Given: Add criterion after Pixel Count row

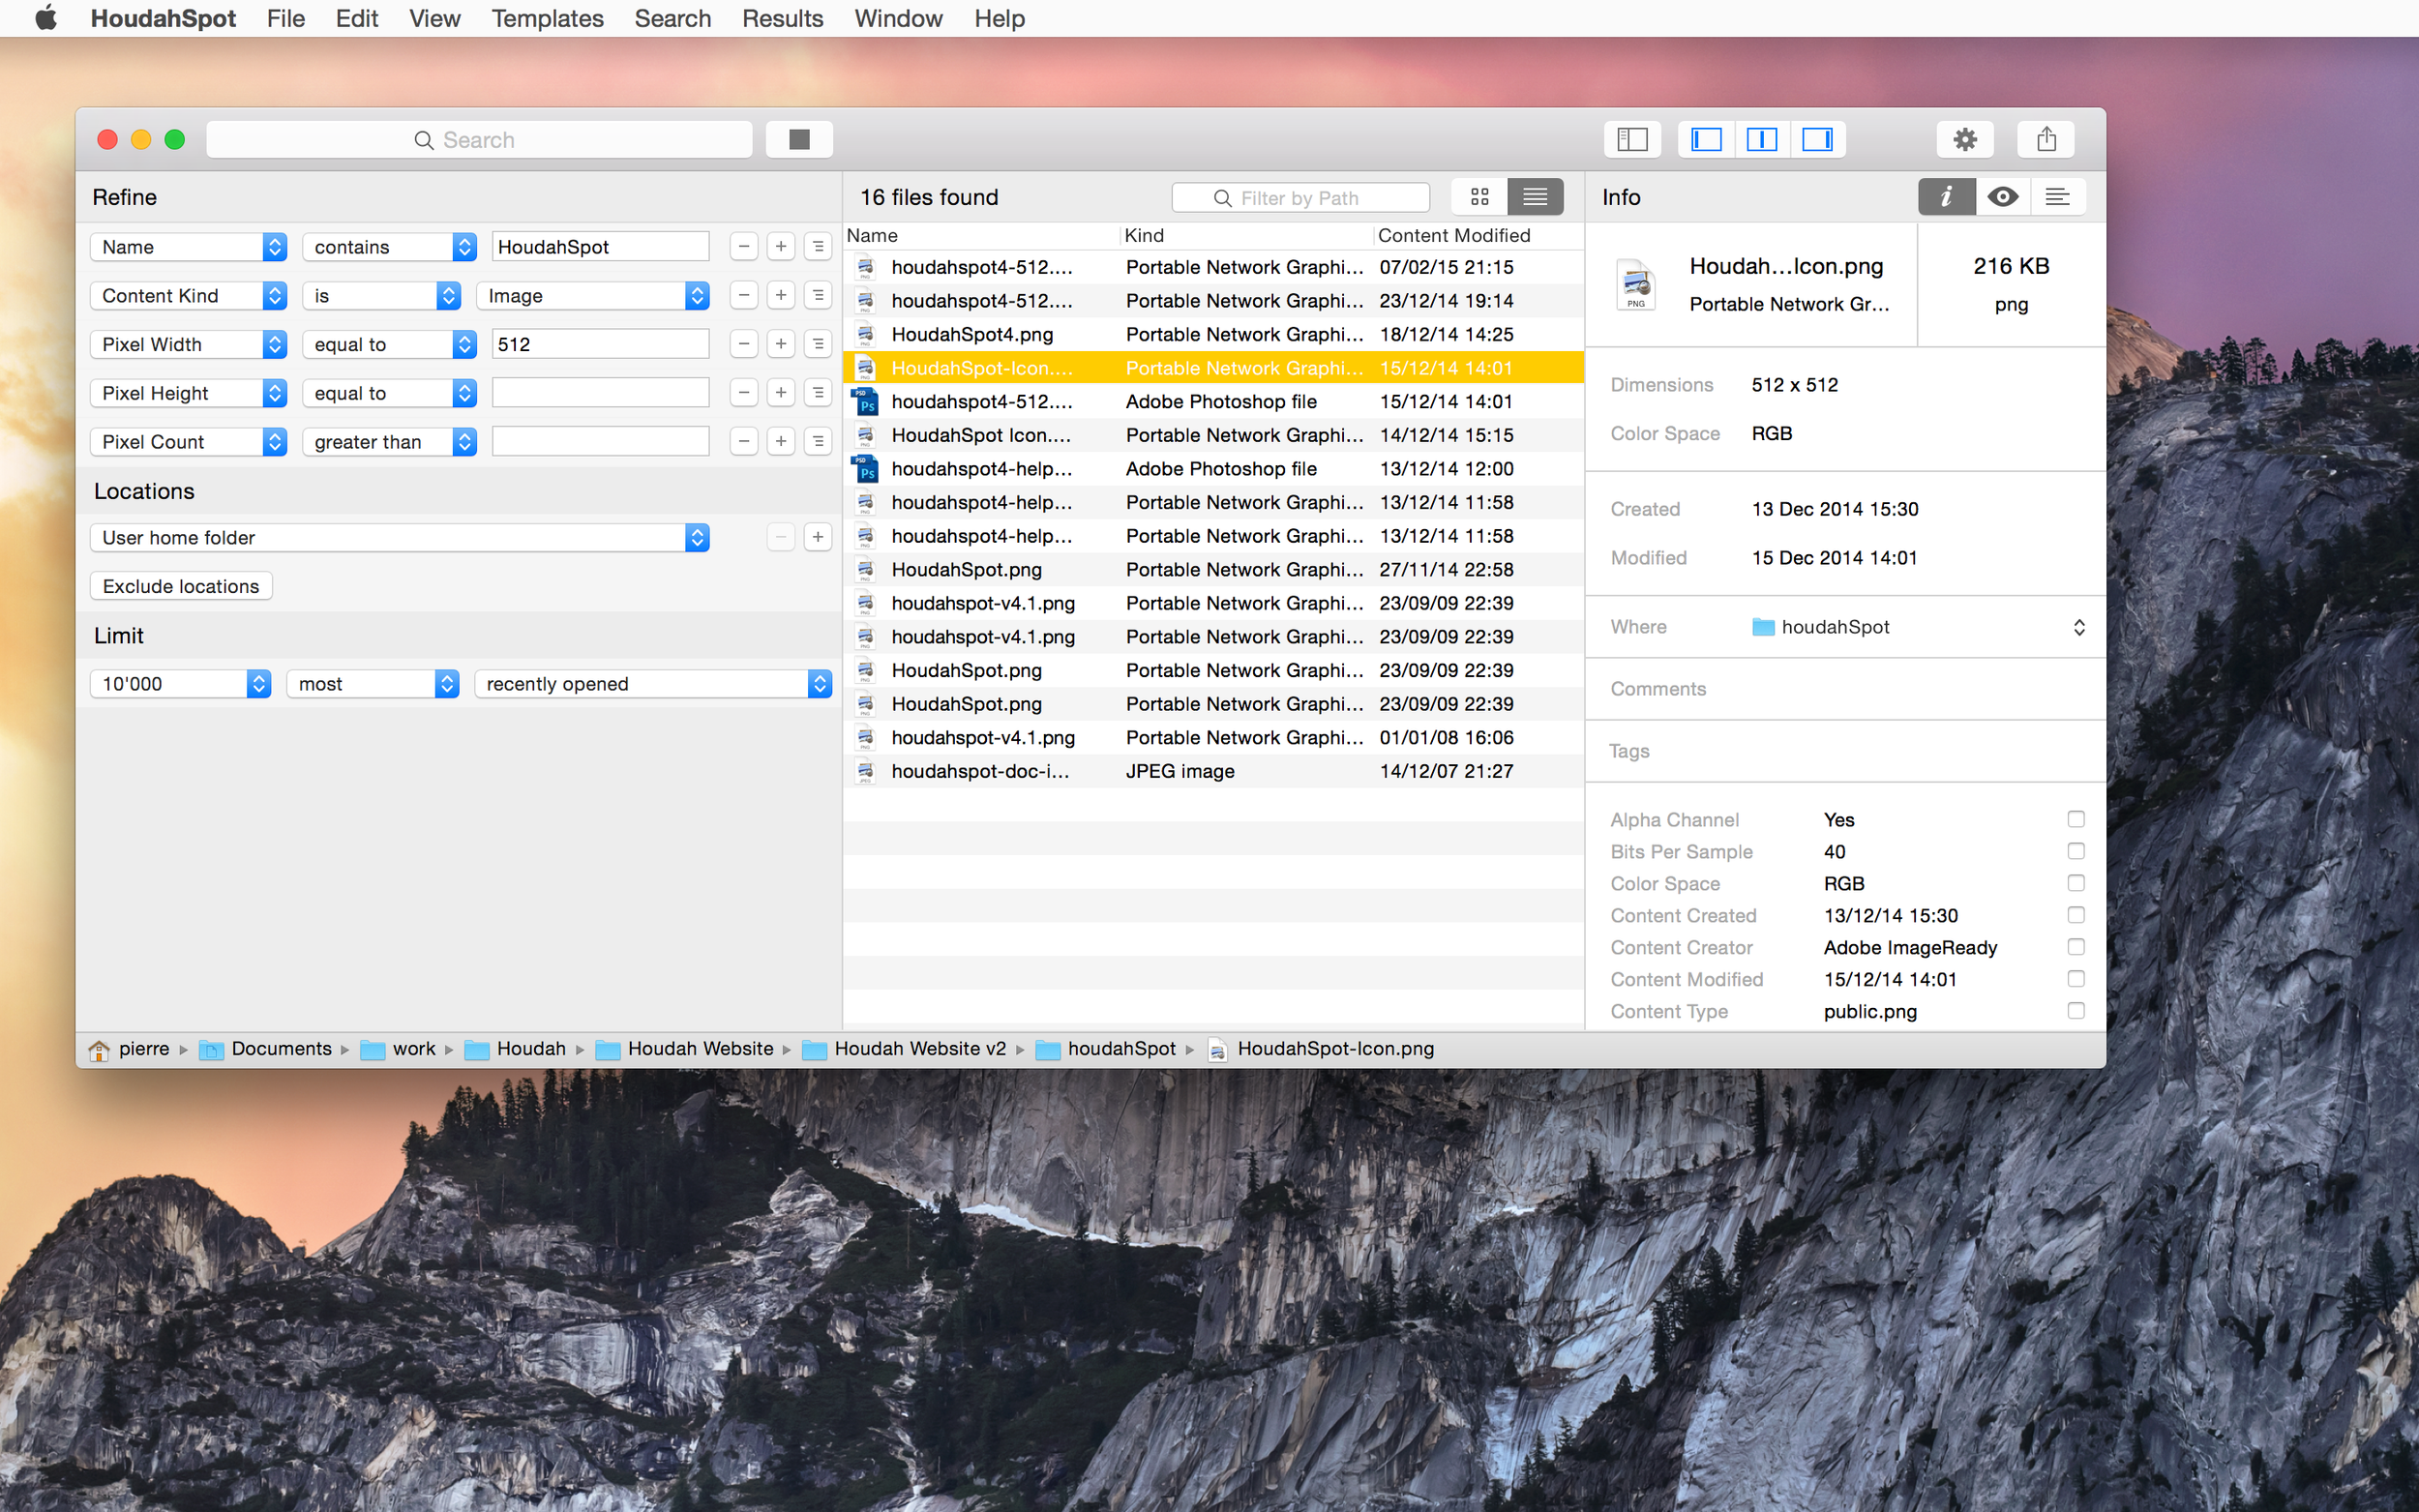Looking at the screenshot, I should tap(781, 441).
